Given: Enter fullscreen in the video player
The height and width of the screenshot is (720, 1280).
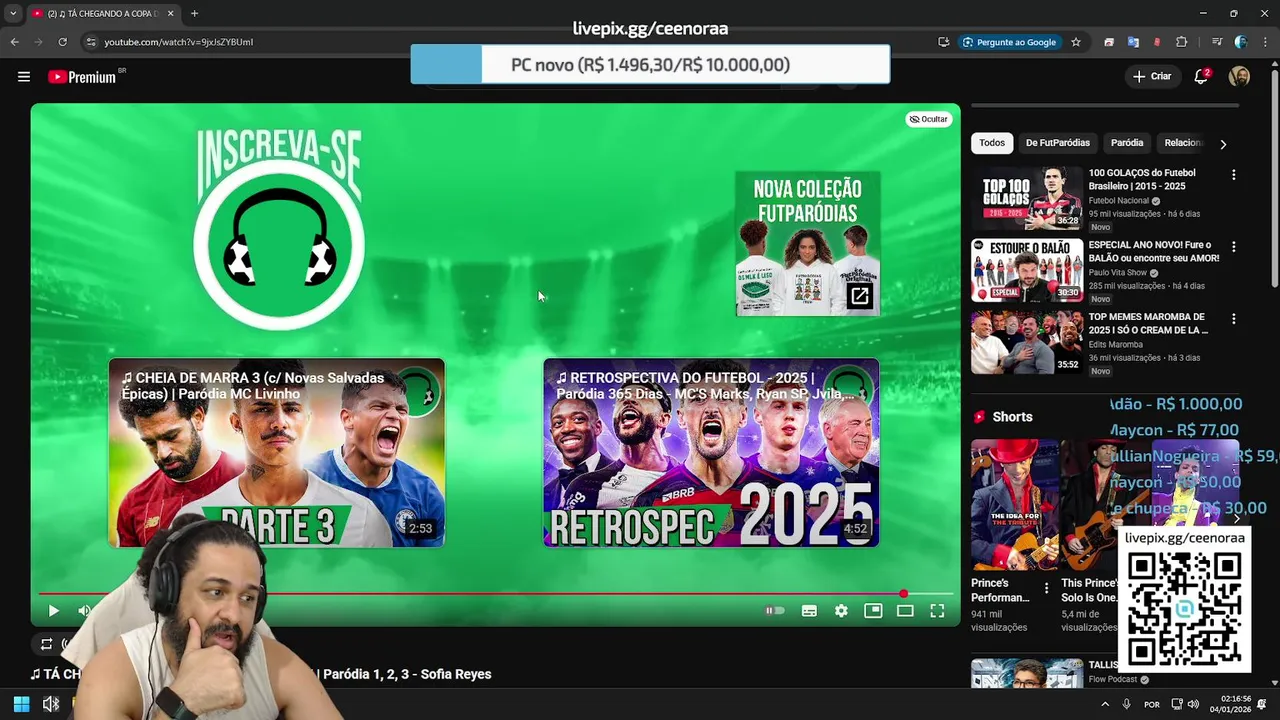Looking at the screenshot, I should click(937, 611).
